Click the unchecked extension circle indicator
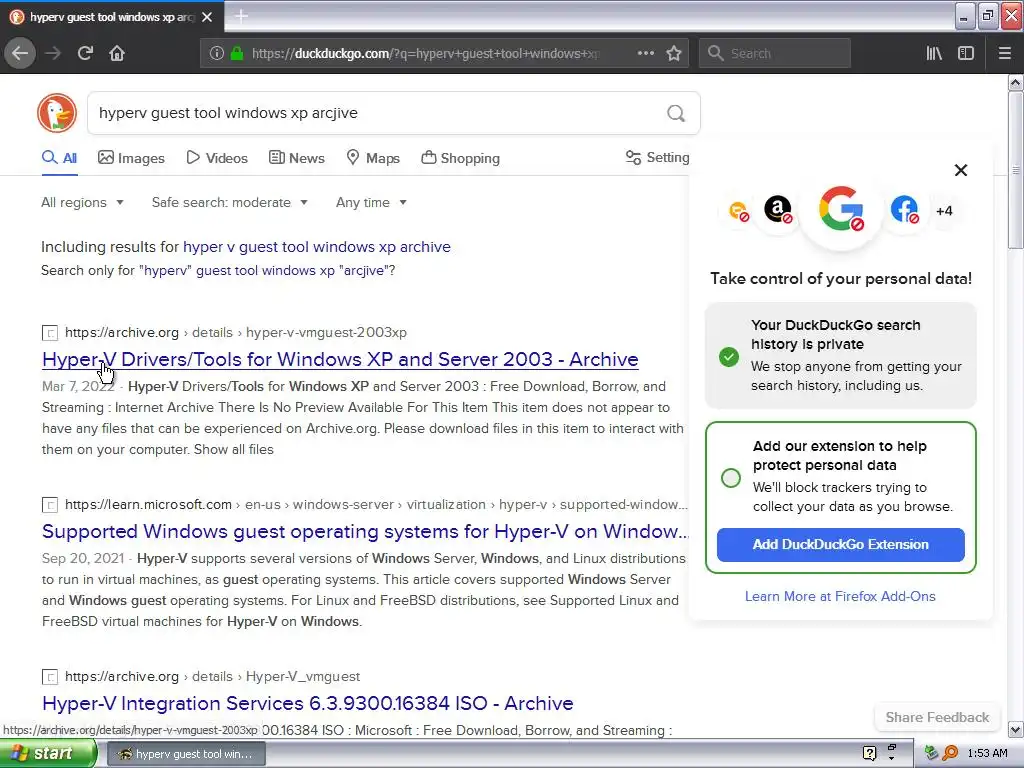The image size is (1024, 768). 731,477
